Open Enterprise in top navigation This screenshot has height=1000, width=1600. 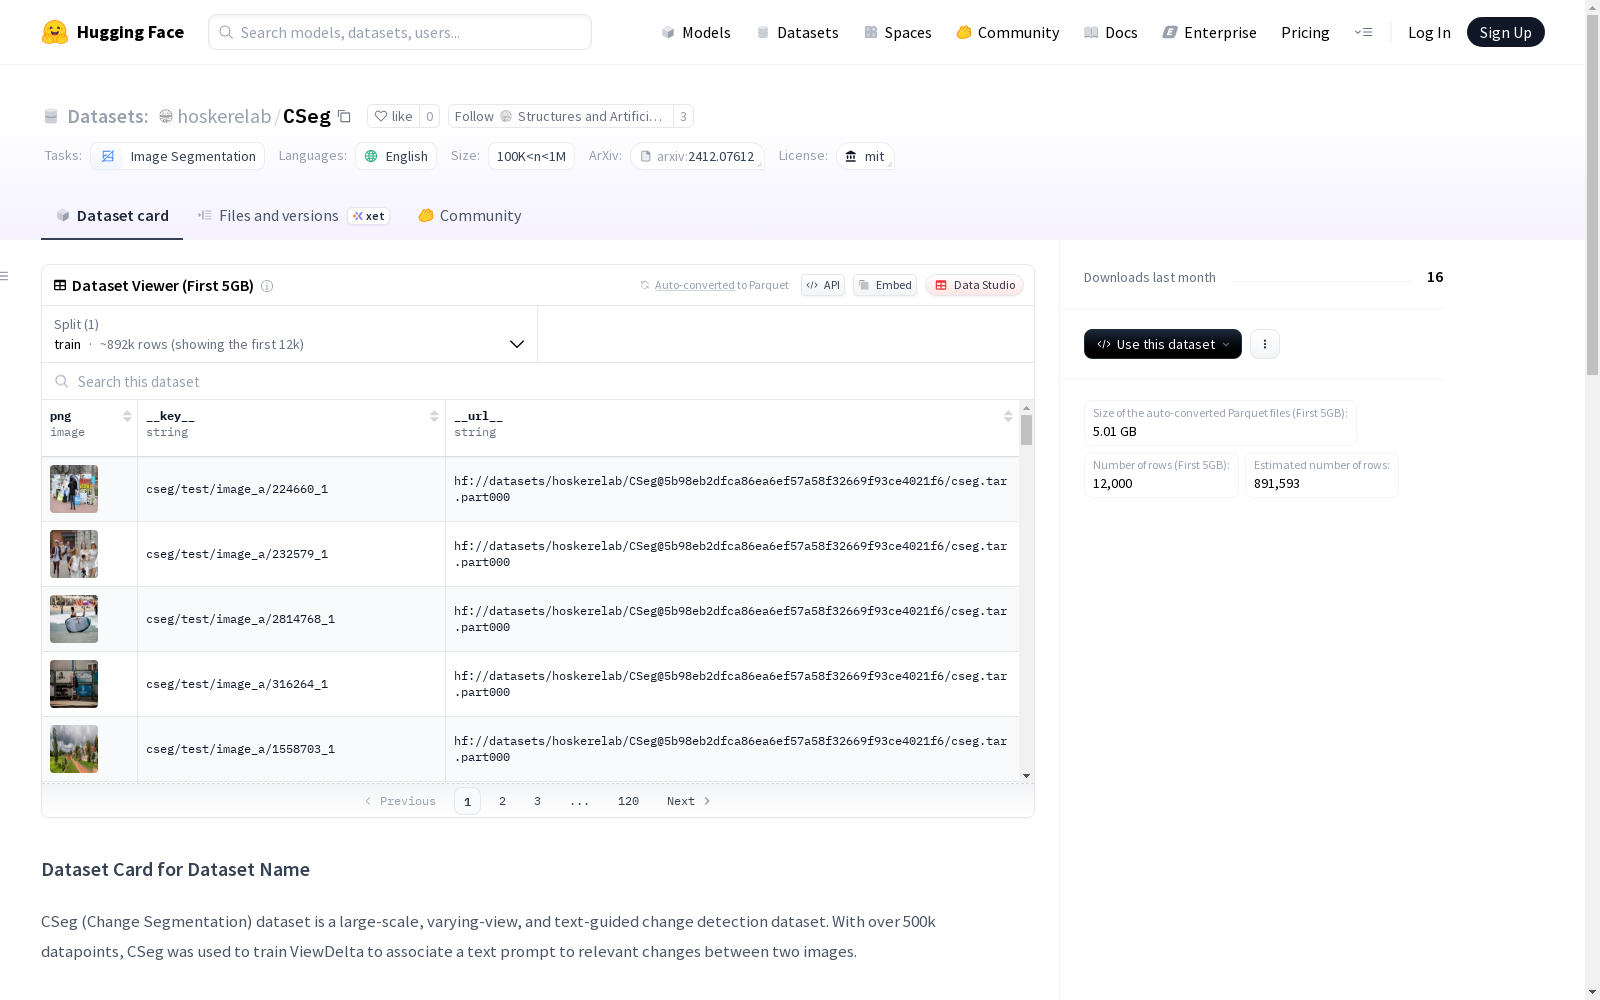[1209, 32]
